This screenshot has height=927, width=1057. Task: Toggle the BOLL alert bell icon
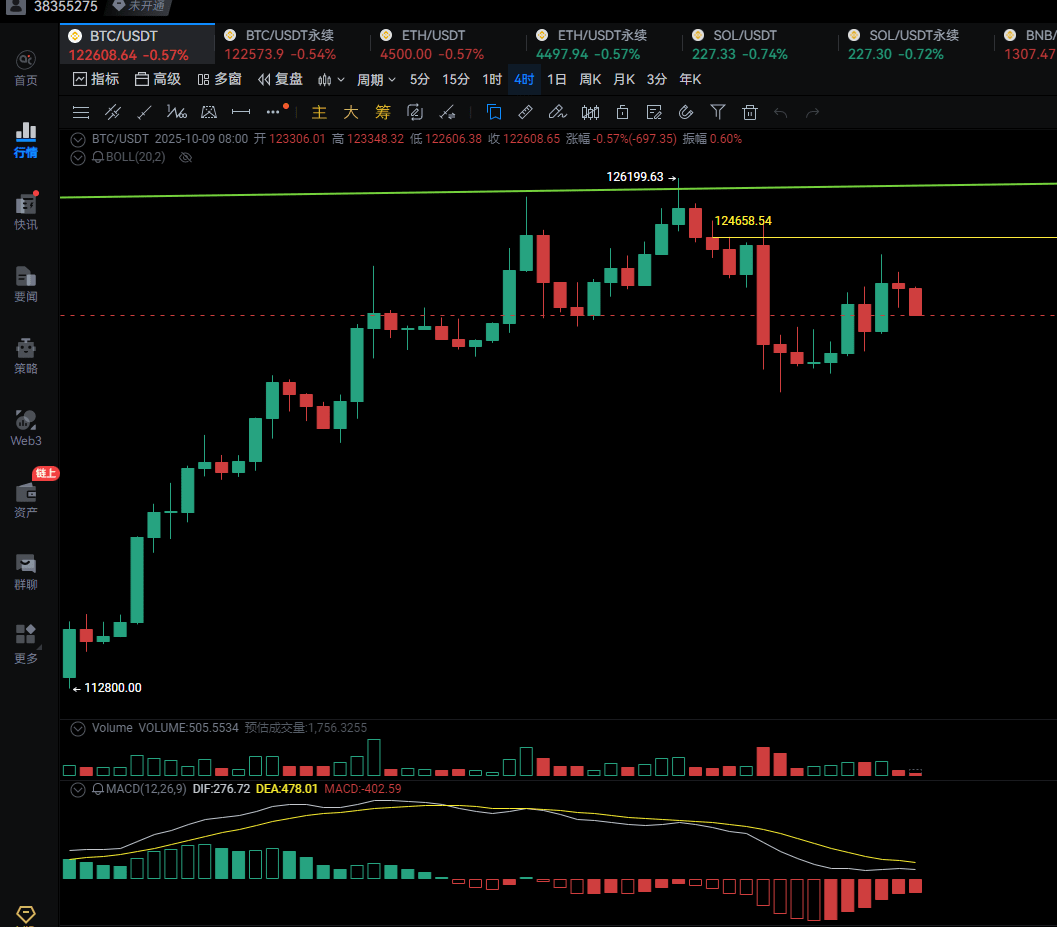pyautogui.click(x=98, y=157)
